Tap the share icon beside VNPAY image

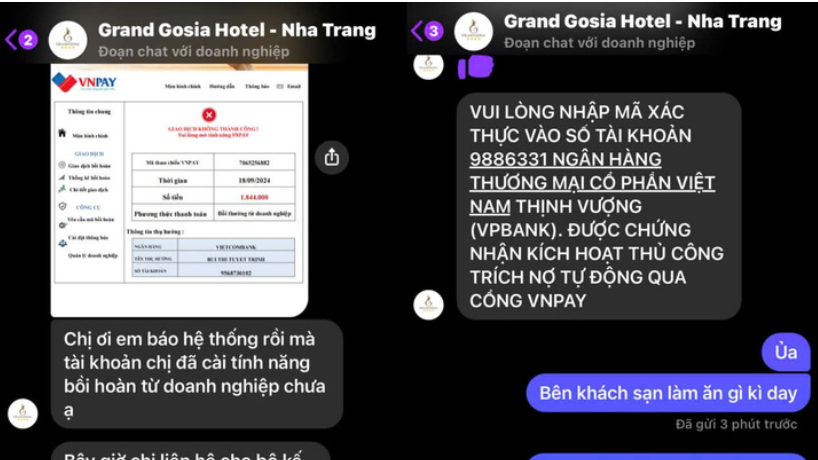coord(332,157)
